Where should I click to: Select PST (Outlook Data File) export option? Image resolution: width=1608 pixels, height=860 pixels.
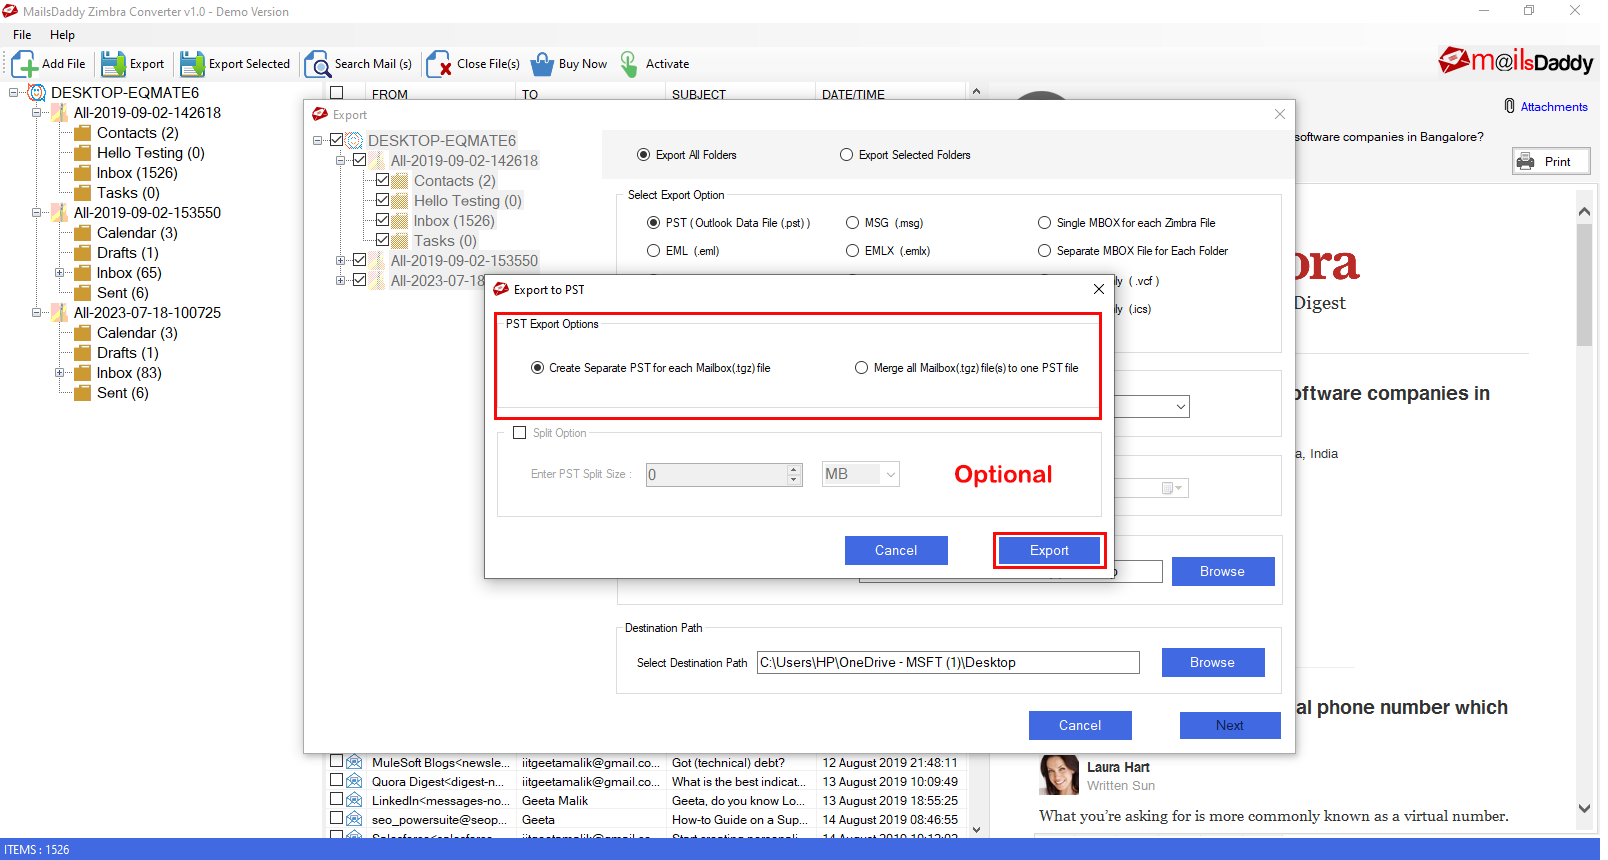[653, 223]
